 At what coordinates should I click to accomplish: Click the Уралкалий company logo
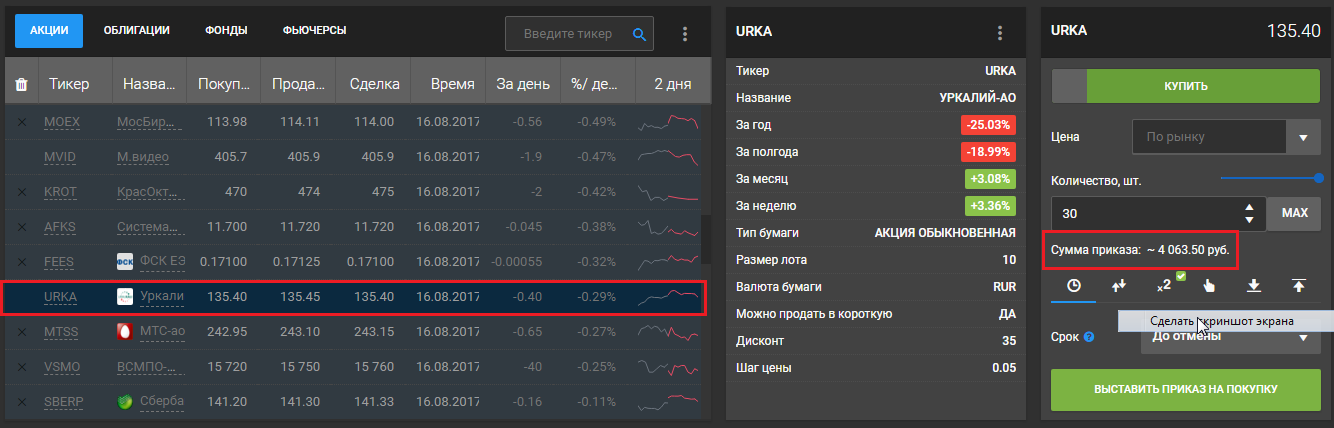click(125, 297)
